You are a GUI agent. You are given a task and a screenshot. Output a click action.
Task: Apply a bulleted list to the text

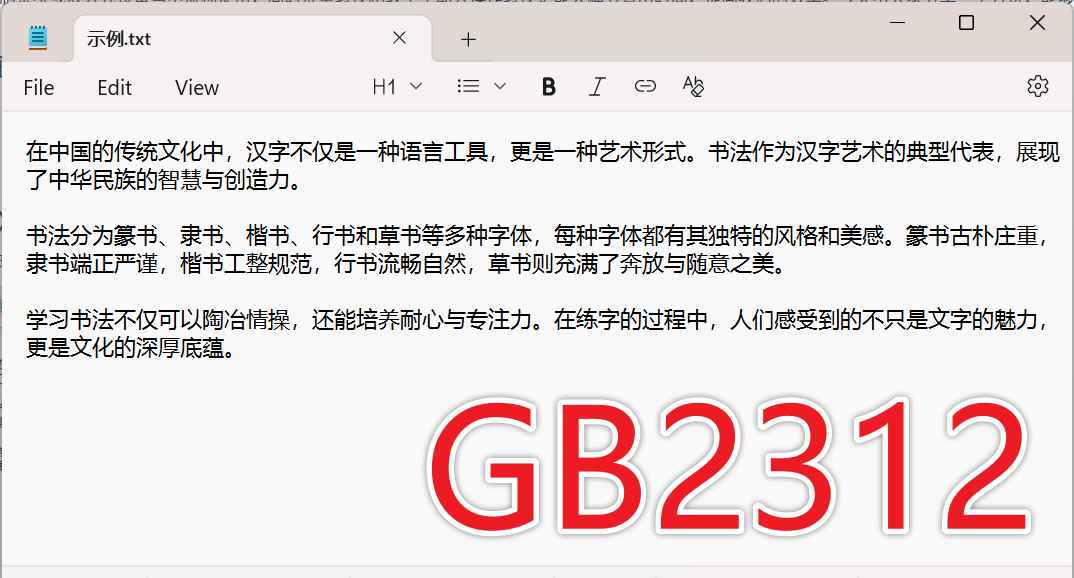468,87
